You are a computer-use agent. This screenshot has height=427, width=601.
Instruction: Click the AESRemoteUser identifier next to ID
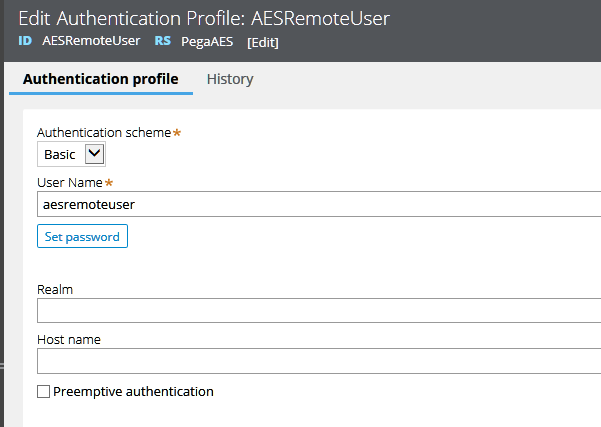[x=91, y=41]
